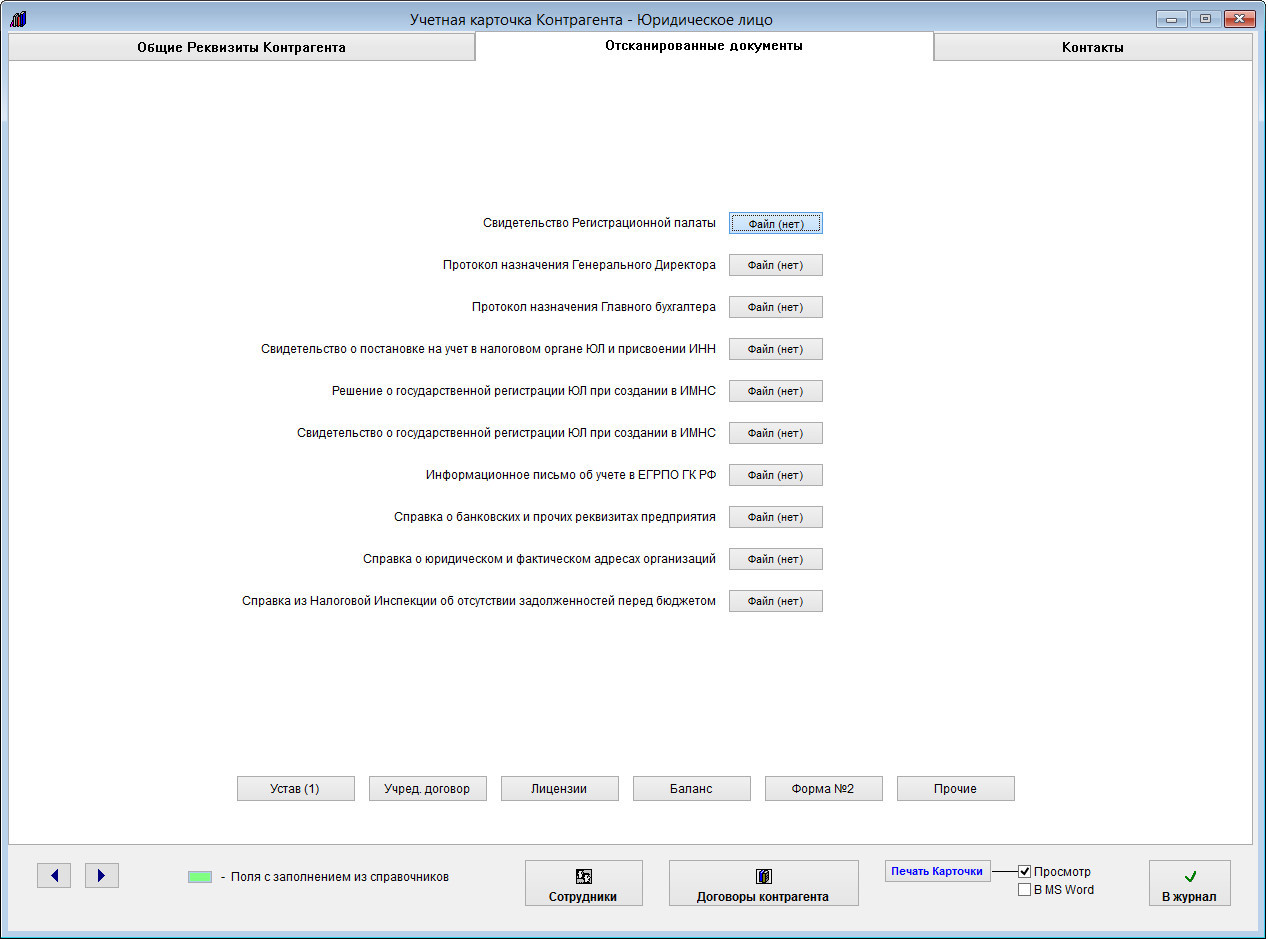
Task: Switch to Общие Реквизиты Контрагента tab
Action: pyautogui.click(x=241, y=47)
